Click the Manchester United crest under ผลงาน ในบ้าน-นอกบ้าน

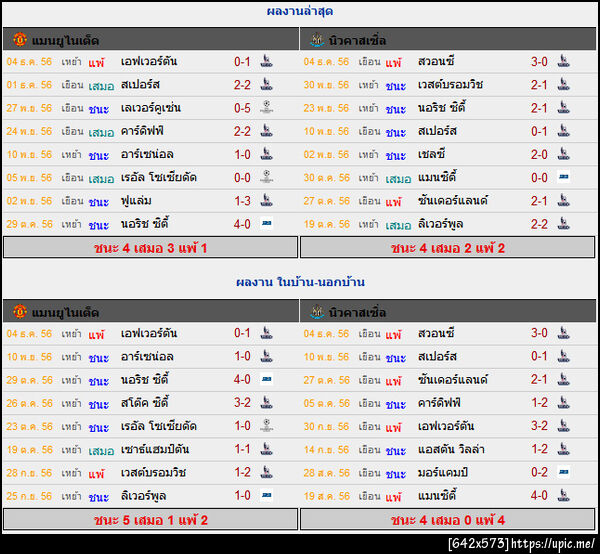(20, 311)
